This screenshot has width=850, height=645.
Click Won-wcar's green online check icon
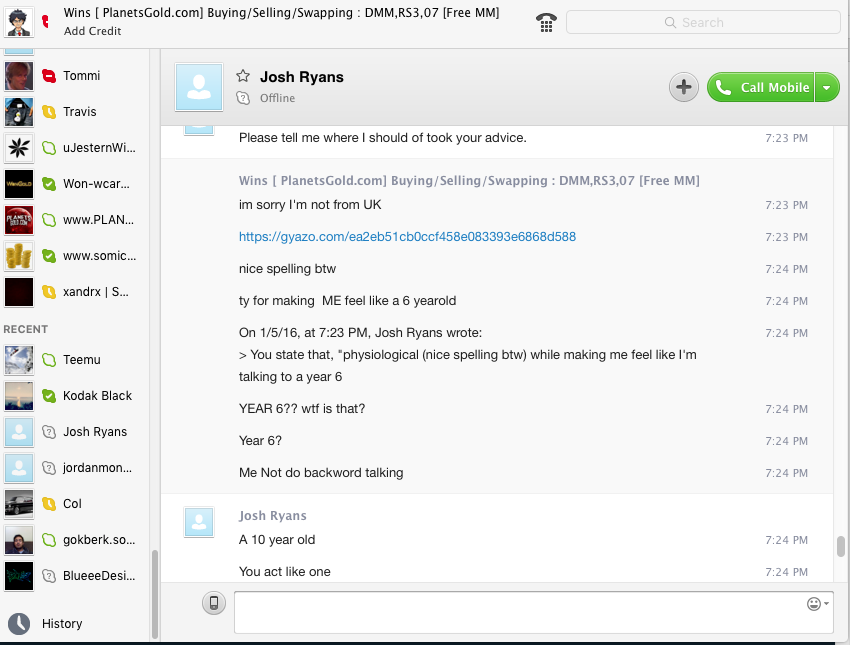(49, 184)
